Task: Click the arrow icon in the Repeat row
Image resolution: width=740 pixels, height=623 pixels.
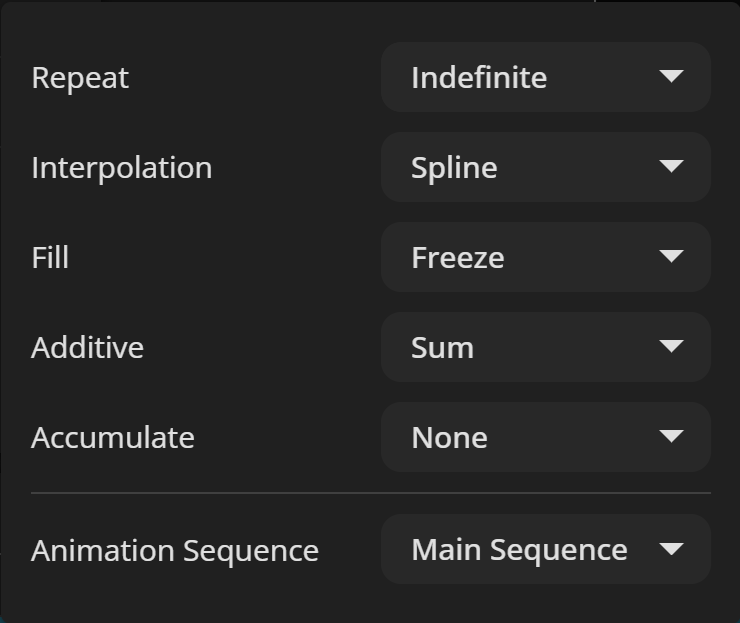Action: point(672,77)
